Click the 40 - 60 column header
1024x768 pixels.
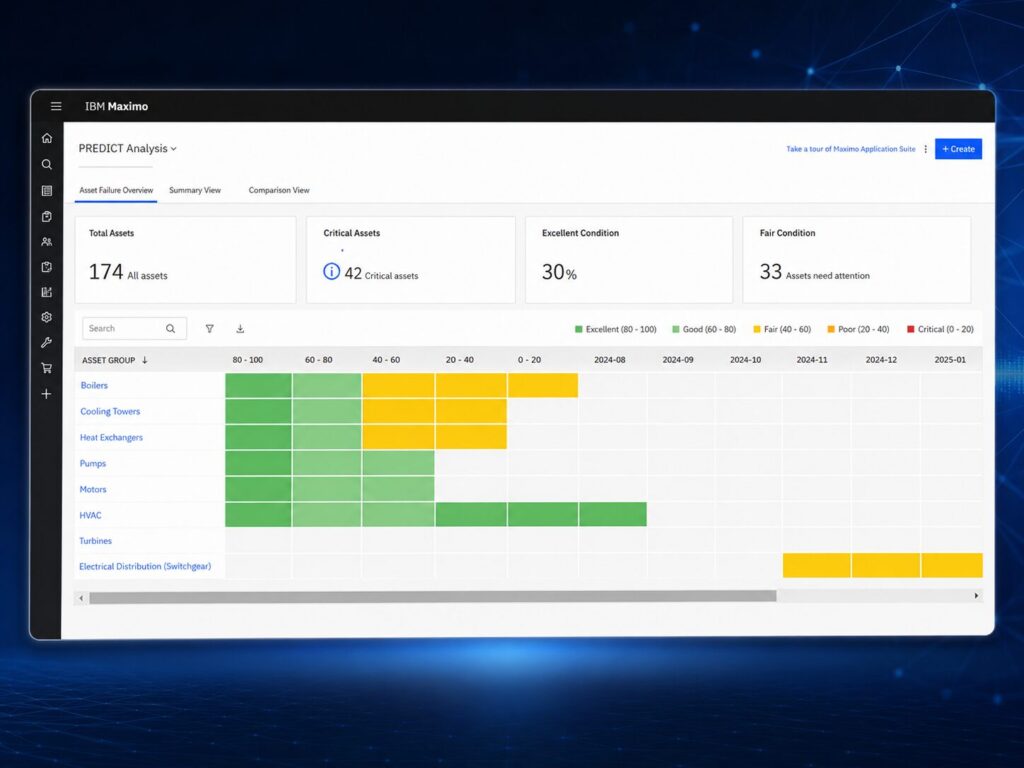coord(386,360)
